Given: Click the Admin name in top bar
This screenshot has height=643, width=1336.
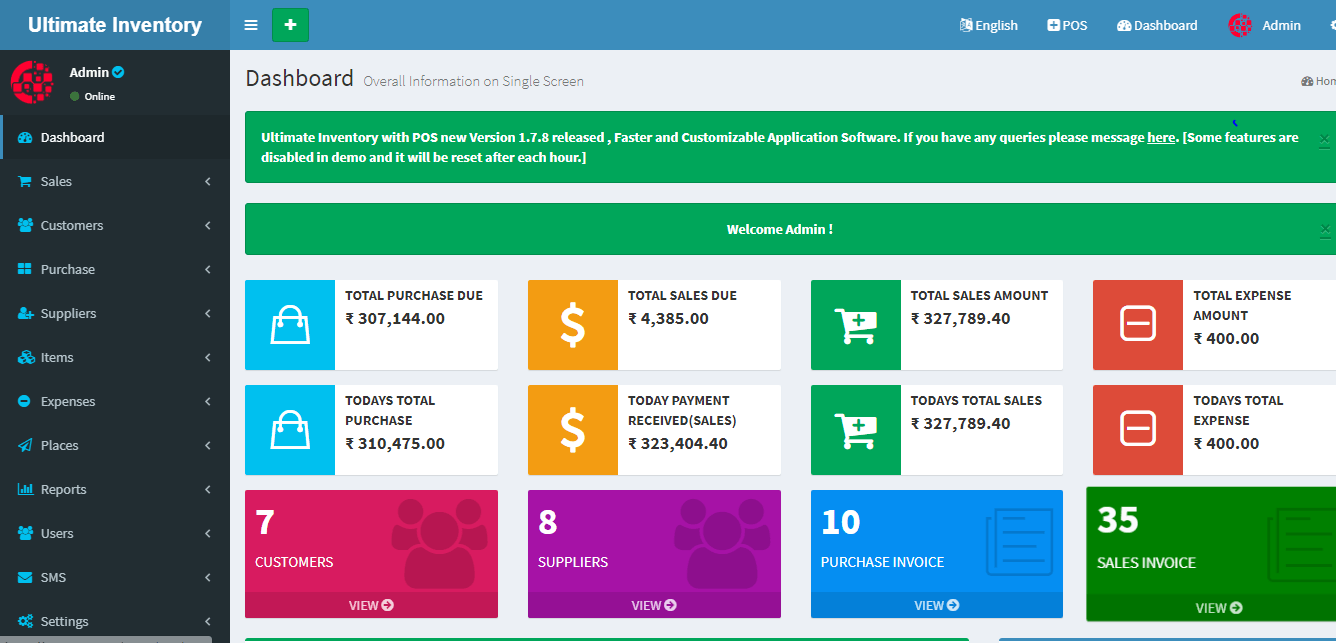Looking at the screenshot, I should tap(1282, 25).
